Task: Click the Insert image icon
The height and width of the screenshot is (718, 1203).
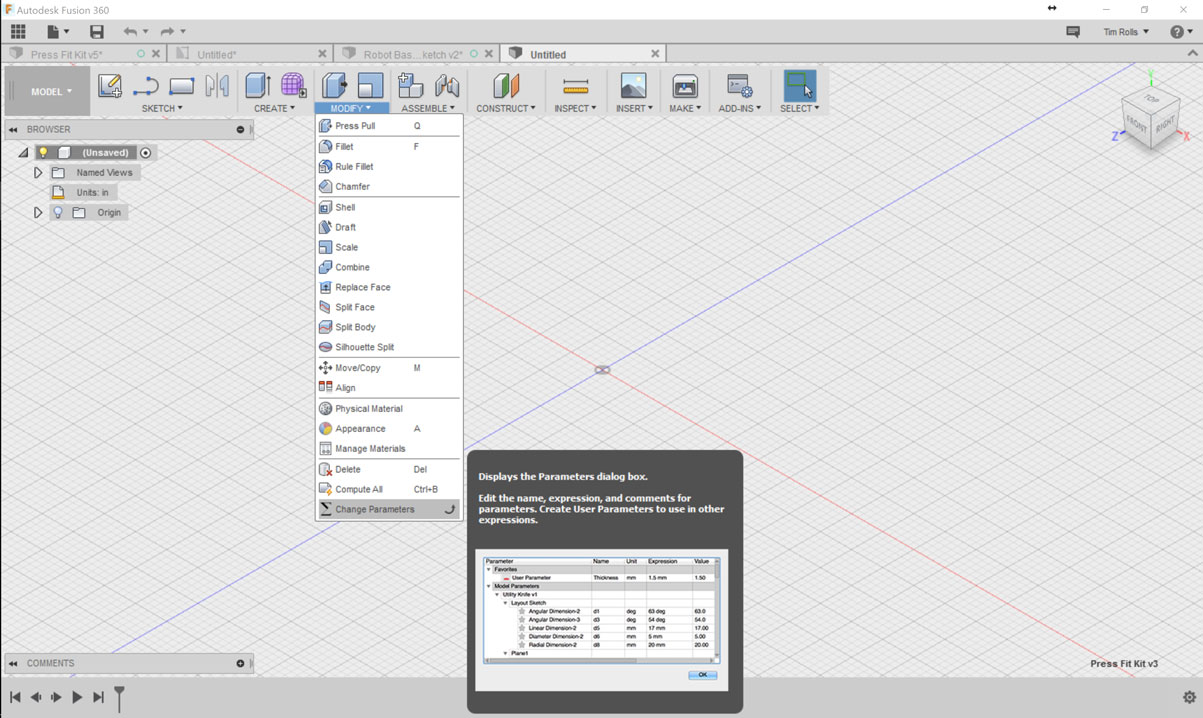Action: [633, 86]
